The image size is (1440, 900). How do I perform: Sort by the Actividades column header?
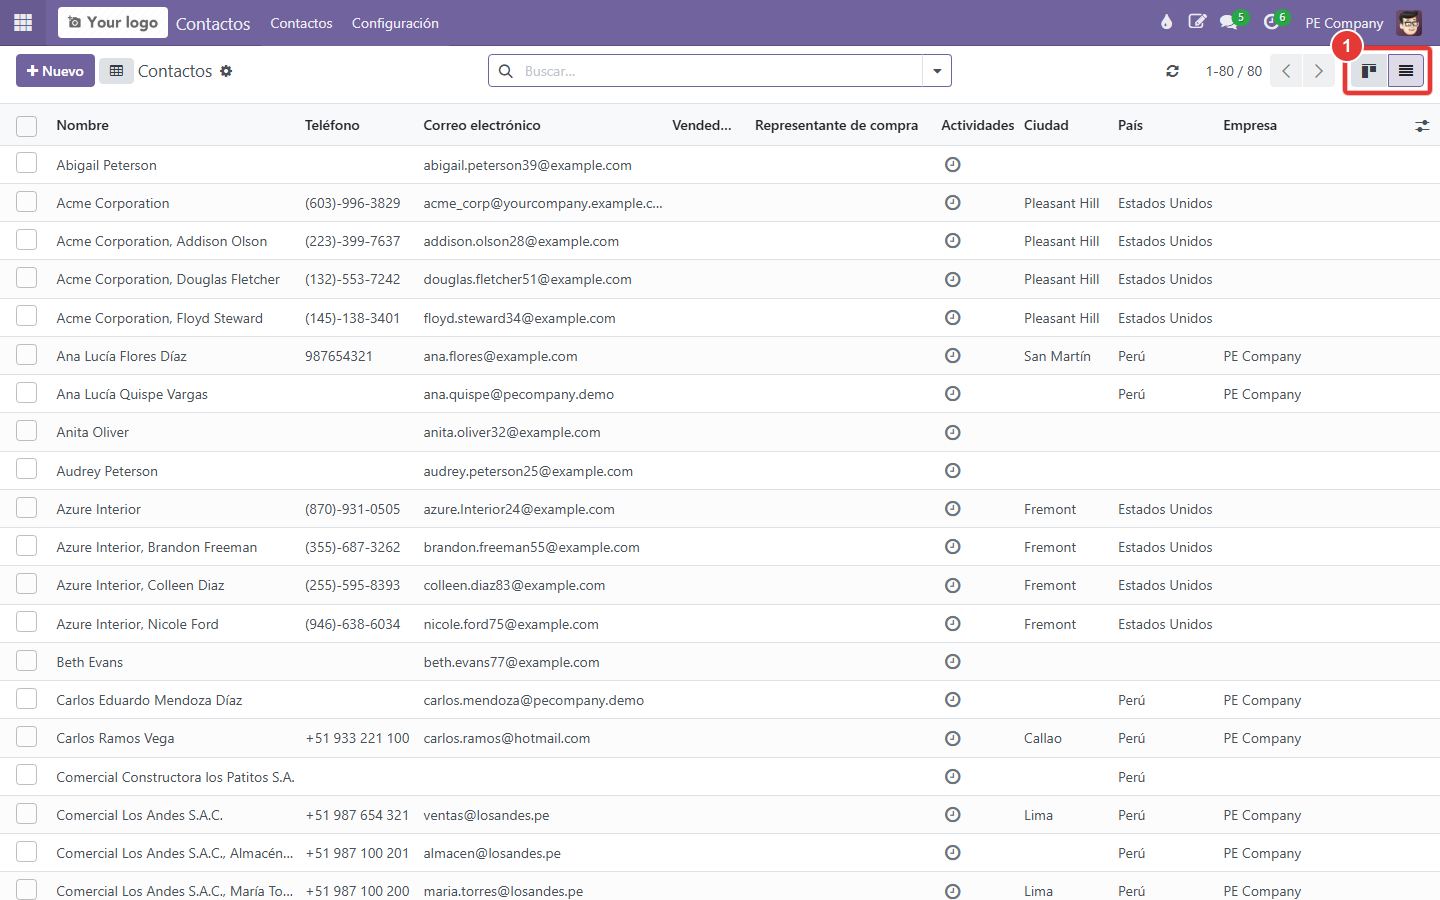click(x=977, y=126)
